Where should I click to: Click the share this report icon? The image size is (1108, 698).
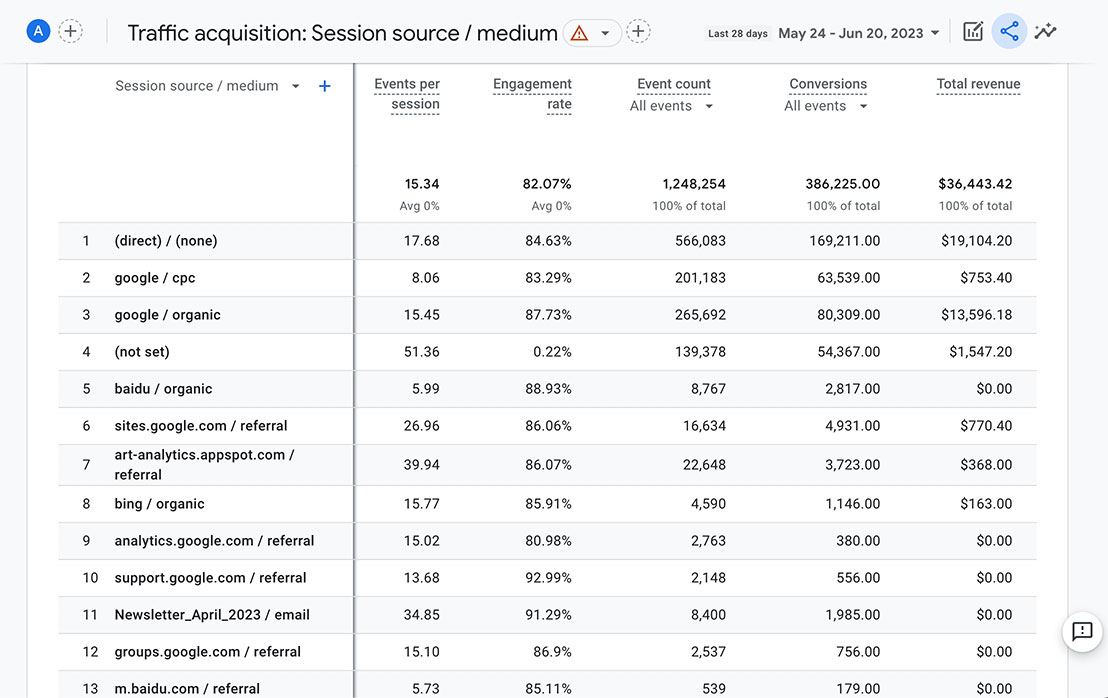(x=1009, y=31)
